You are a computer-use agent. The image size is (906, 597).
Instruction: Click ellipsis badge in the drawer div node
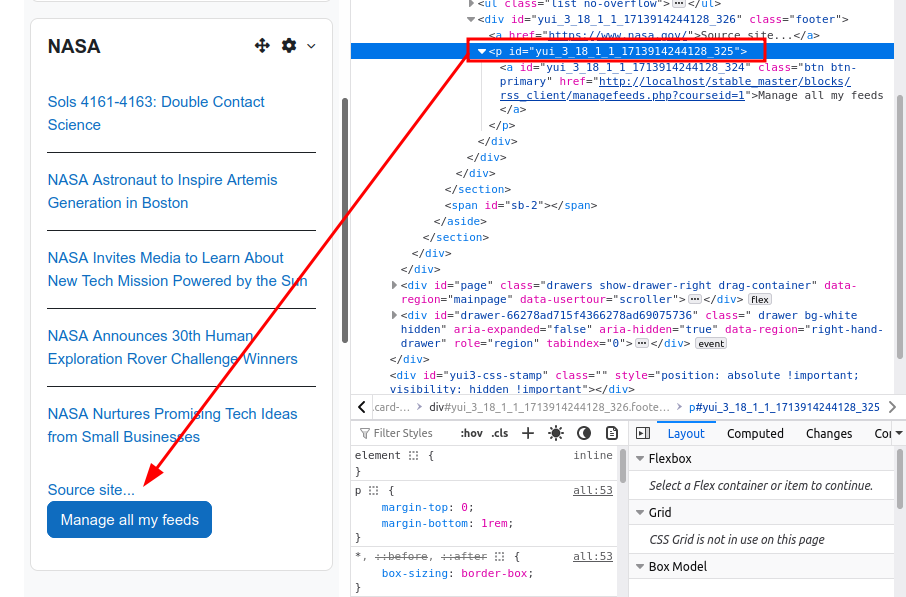coord(642,343)
